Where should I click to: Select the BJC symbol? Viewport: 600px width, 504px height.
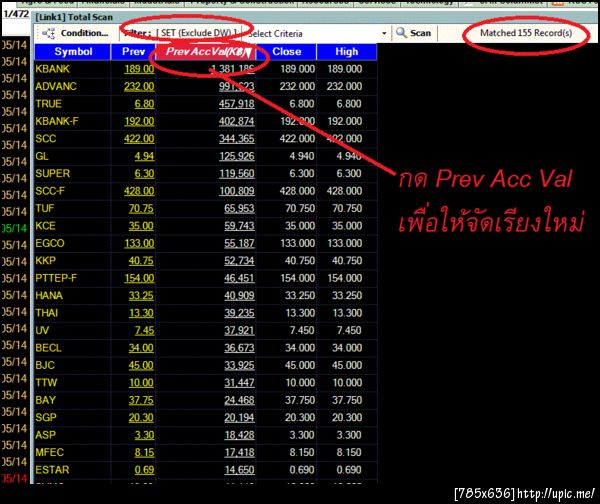45,365
